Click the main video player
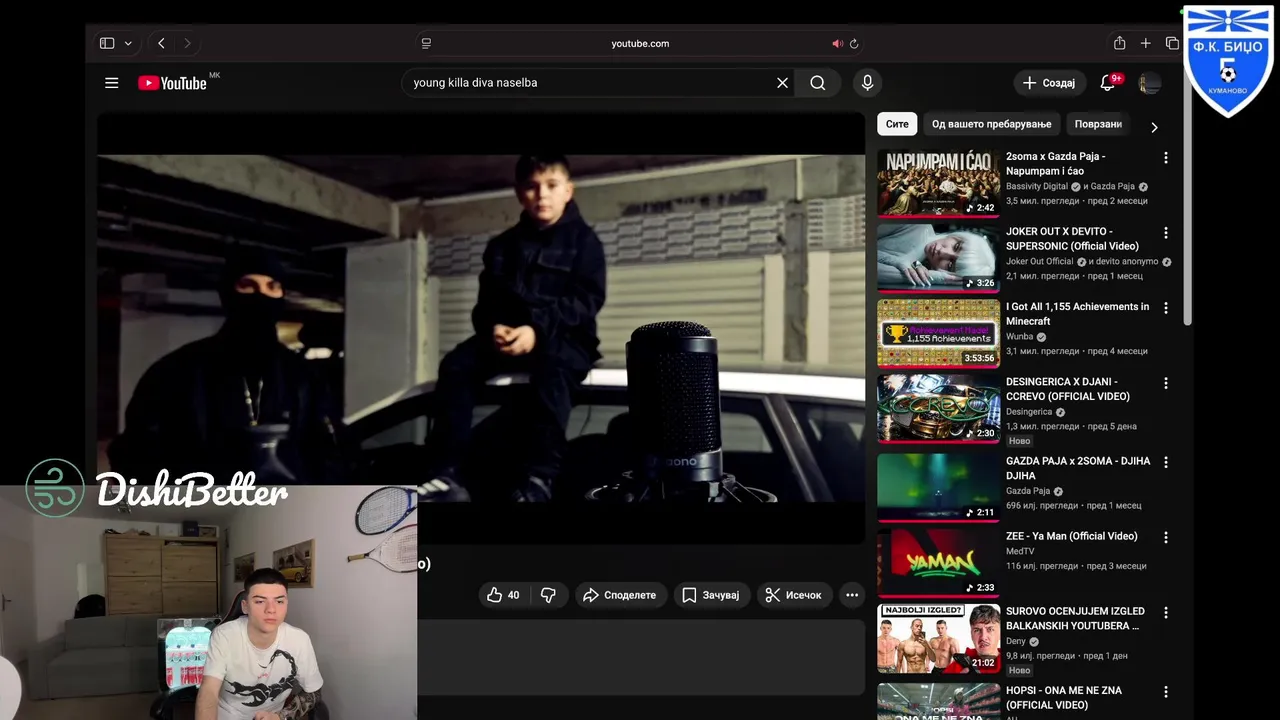 pyautogui.click(x=481, y=328)
